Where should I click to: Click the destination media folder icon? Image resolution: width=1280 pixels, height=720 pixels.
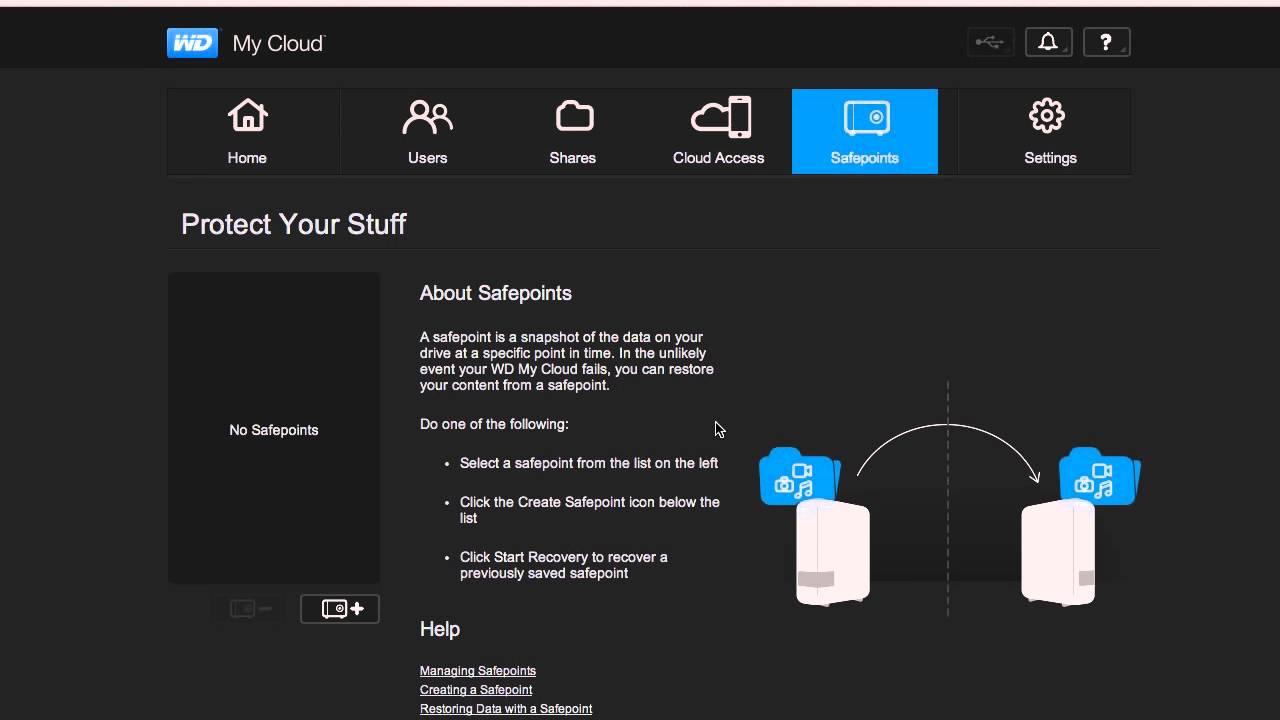[x=1100, y=477]
